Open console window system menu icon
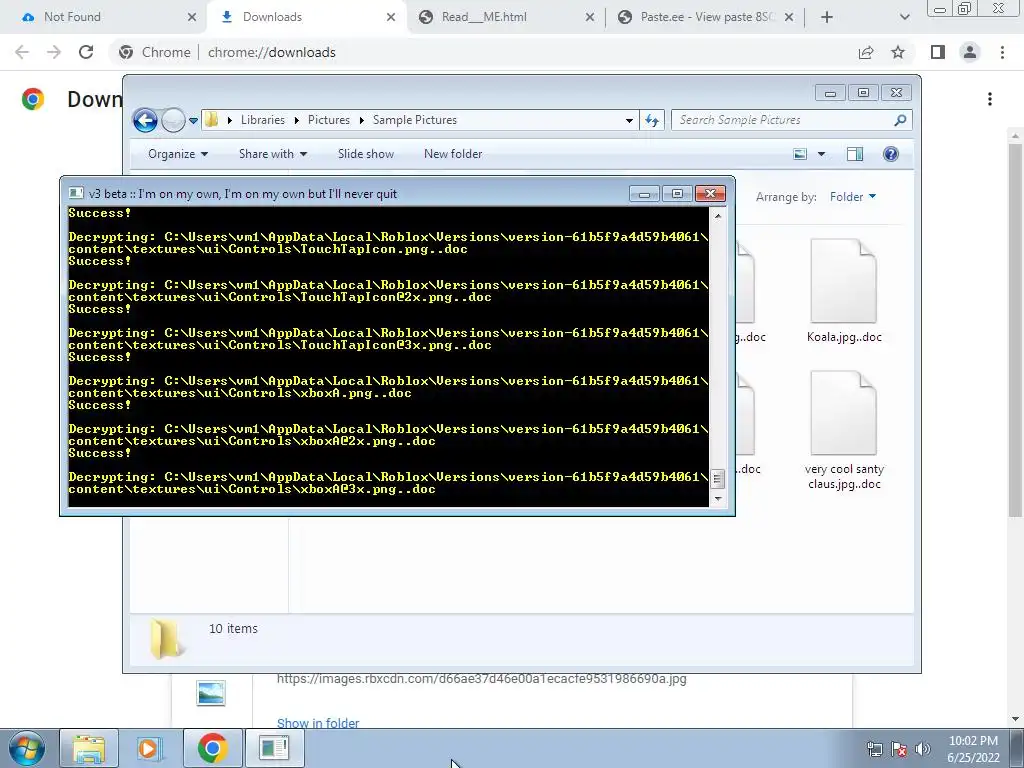The image size is (1024, 768). pos(76,193)
